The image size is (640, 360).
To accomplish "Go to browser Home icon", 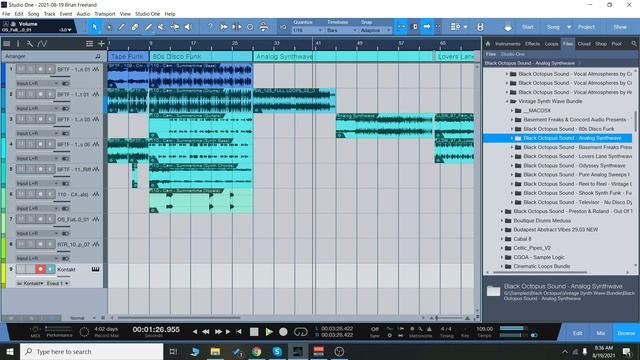I will (487, 44).
